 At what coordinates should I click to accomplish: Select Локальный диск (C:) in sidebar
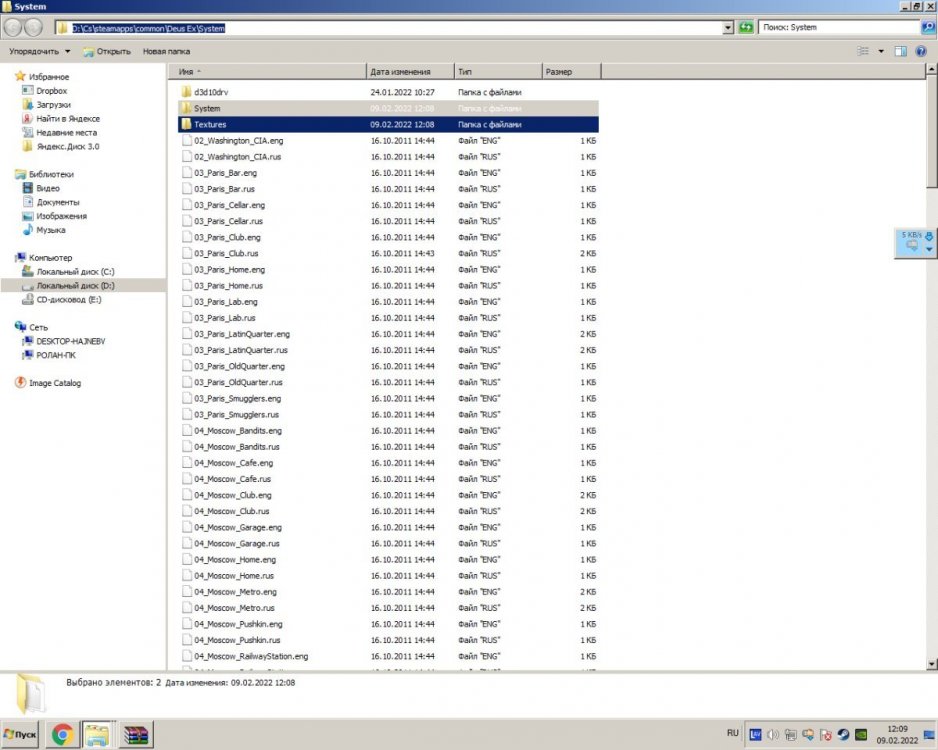point(75,271)
